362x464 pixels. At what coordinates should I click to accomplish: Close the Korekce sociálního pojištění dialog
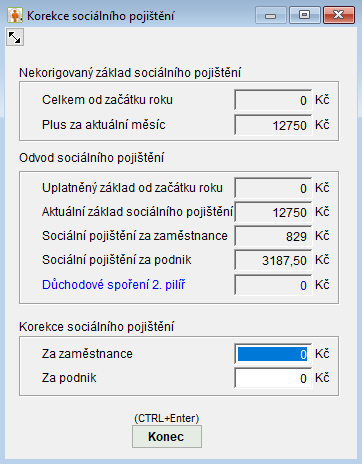[338, 15]
